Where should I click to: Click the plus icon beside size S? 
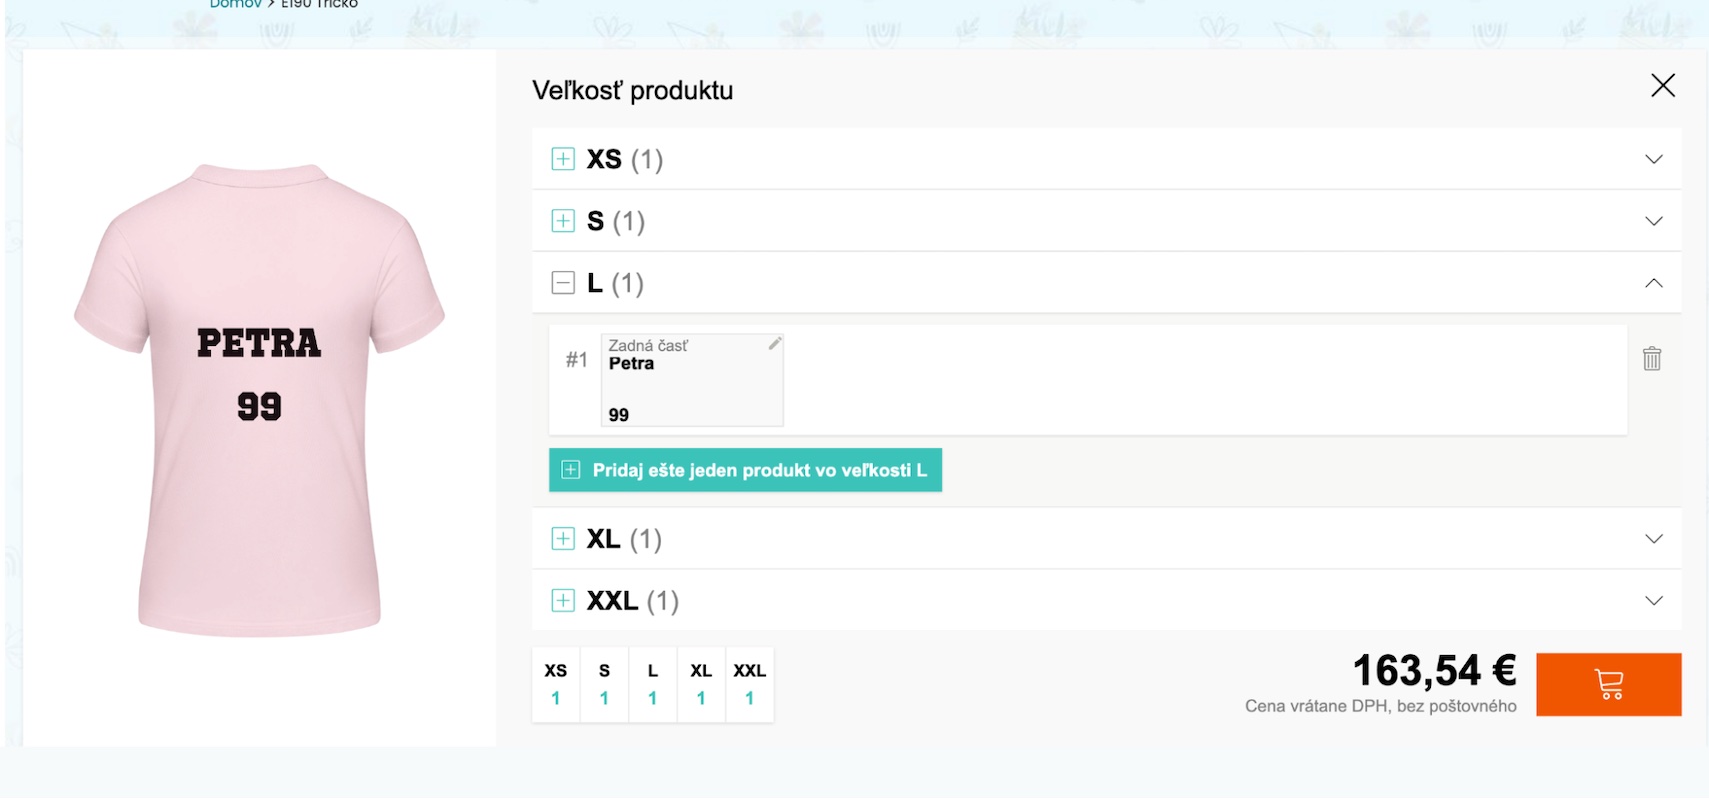coord(563,221)
